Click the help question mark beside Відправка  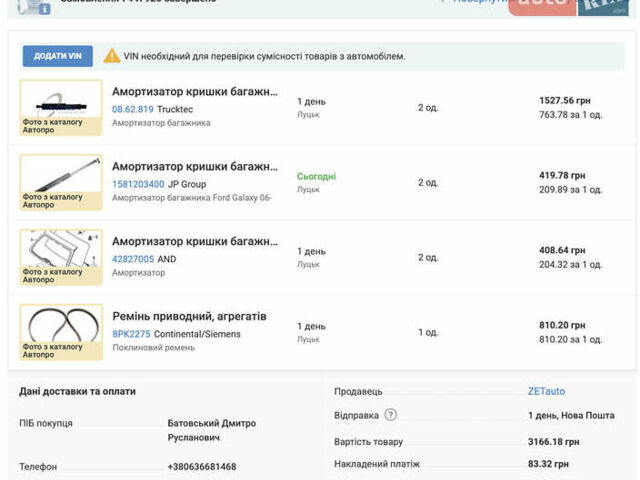pyautogui.click(x=391, y=415)
